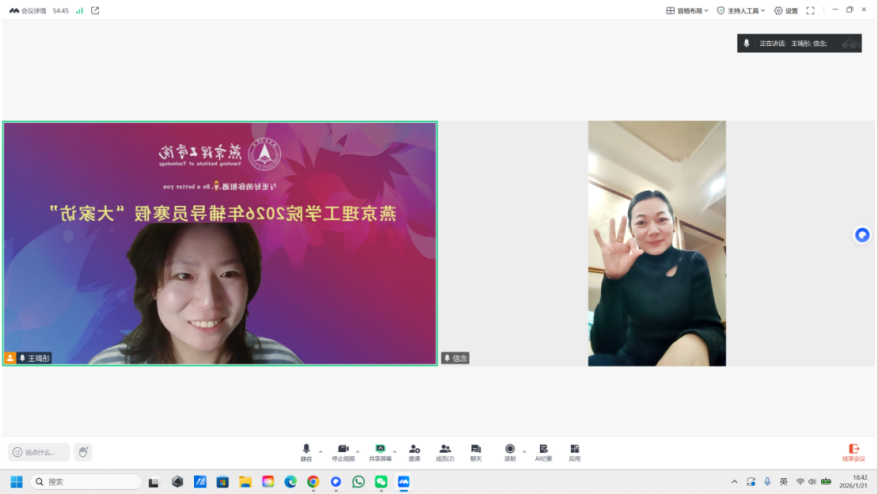The height and width of the screenshot is (494, 878).
Task: Open the AI Minutes tool
Action: point(544,451)
